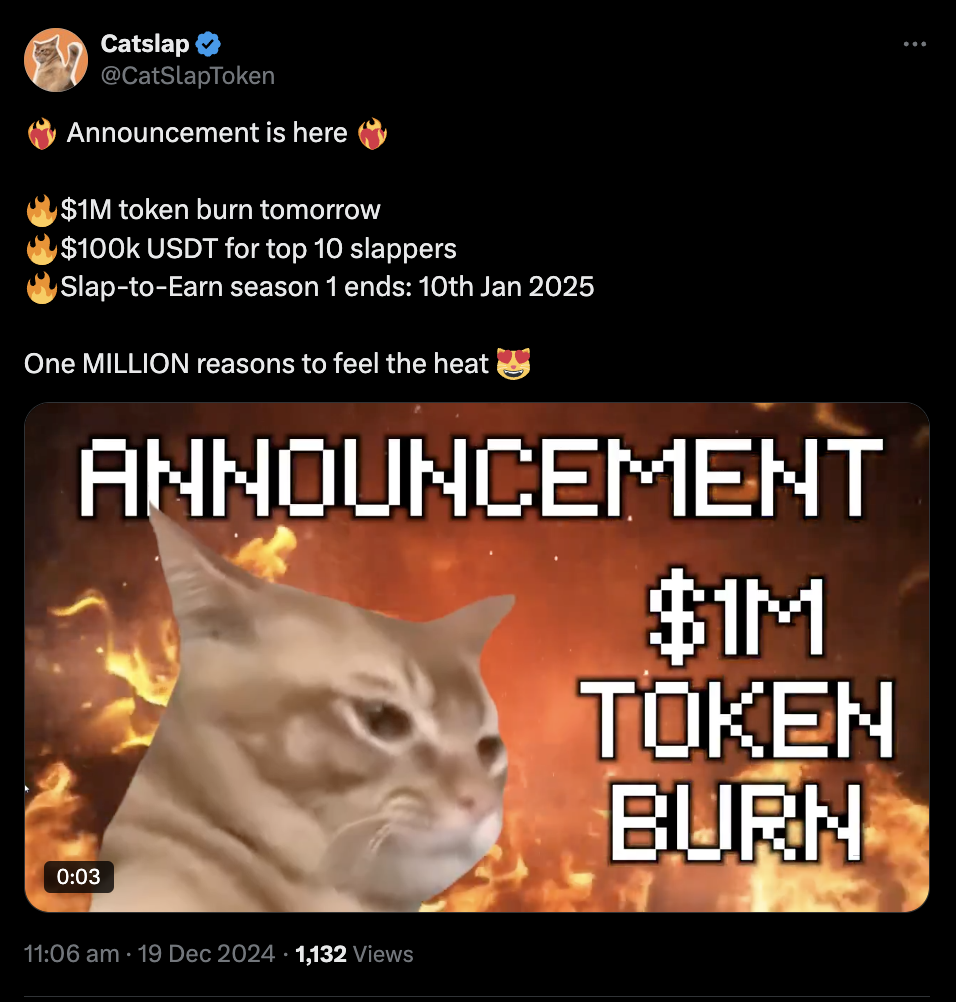Viewport: 956px width, 1002px height.
Task: Click the 11:06 am timestamp
Action: tap(72, 953)
